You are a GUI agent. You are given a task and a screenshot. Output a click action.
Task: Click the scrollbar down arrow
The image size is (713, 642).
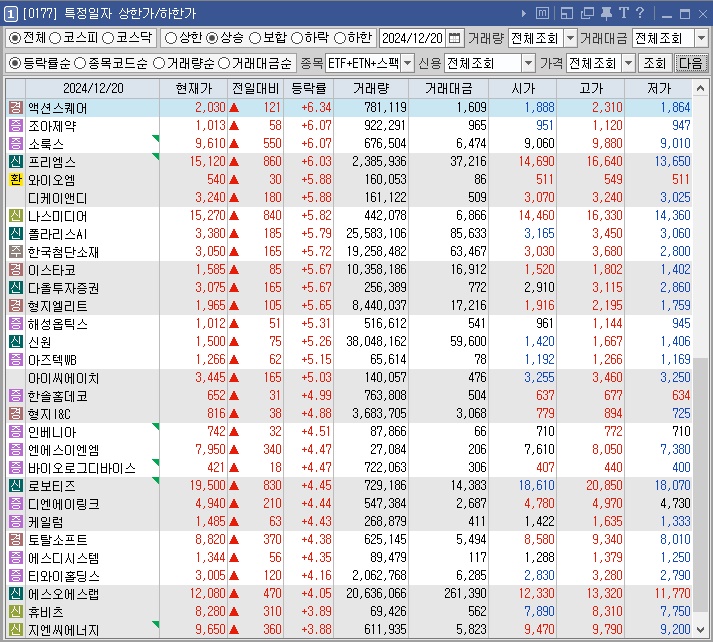[x=700, y=630]
